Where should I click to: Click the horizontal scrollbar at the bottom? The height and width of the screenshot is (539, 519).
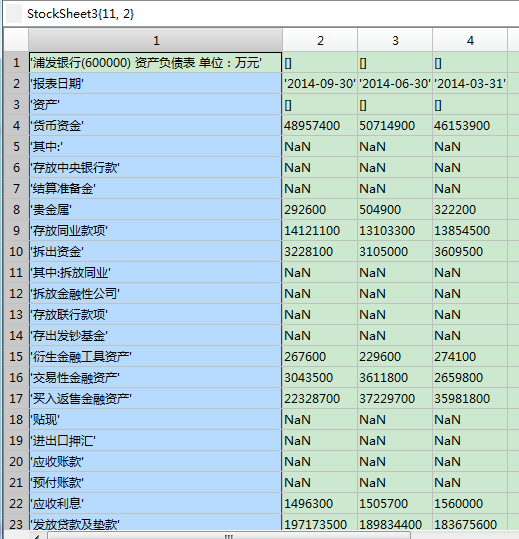point(229,536)
